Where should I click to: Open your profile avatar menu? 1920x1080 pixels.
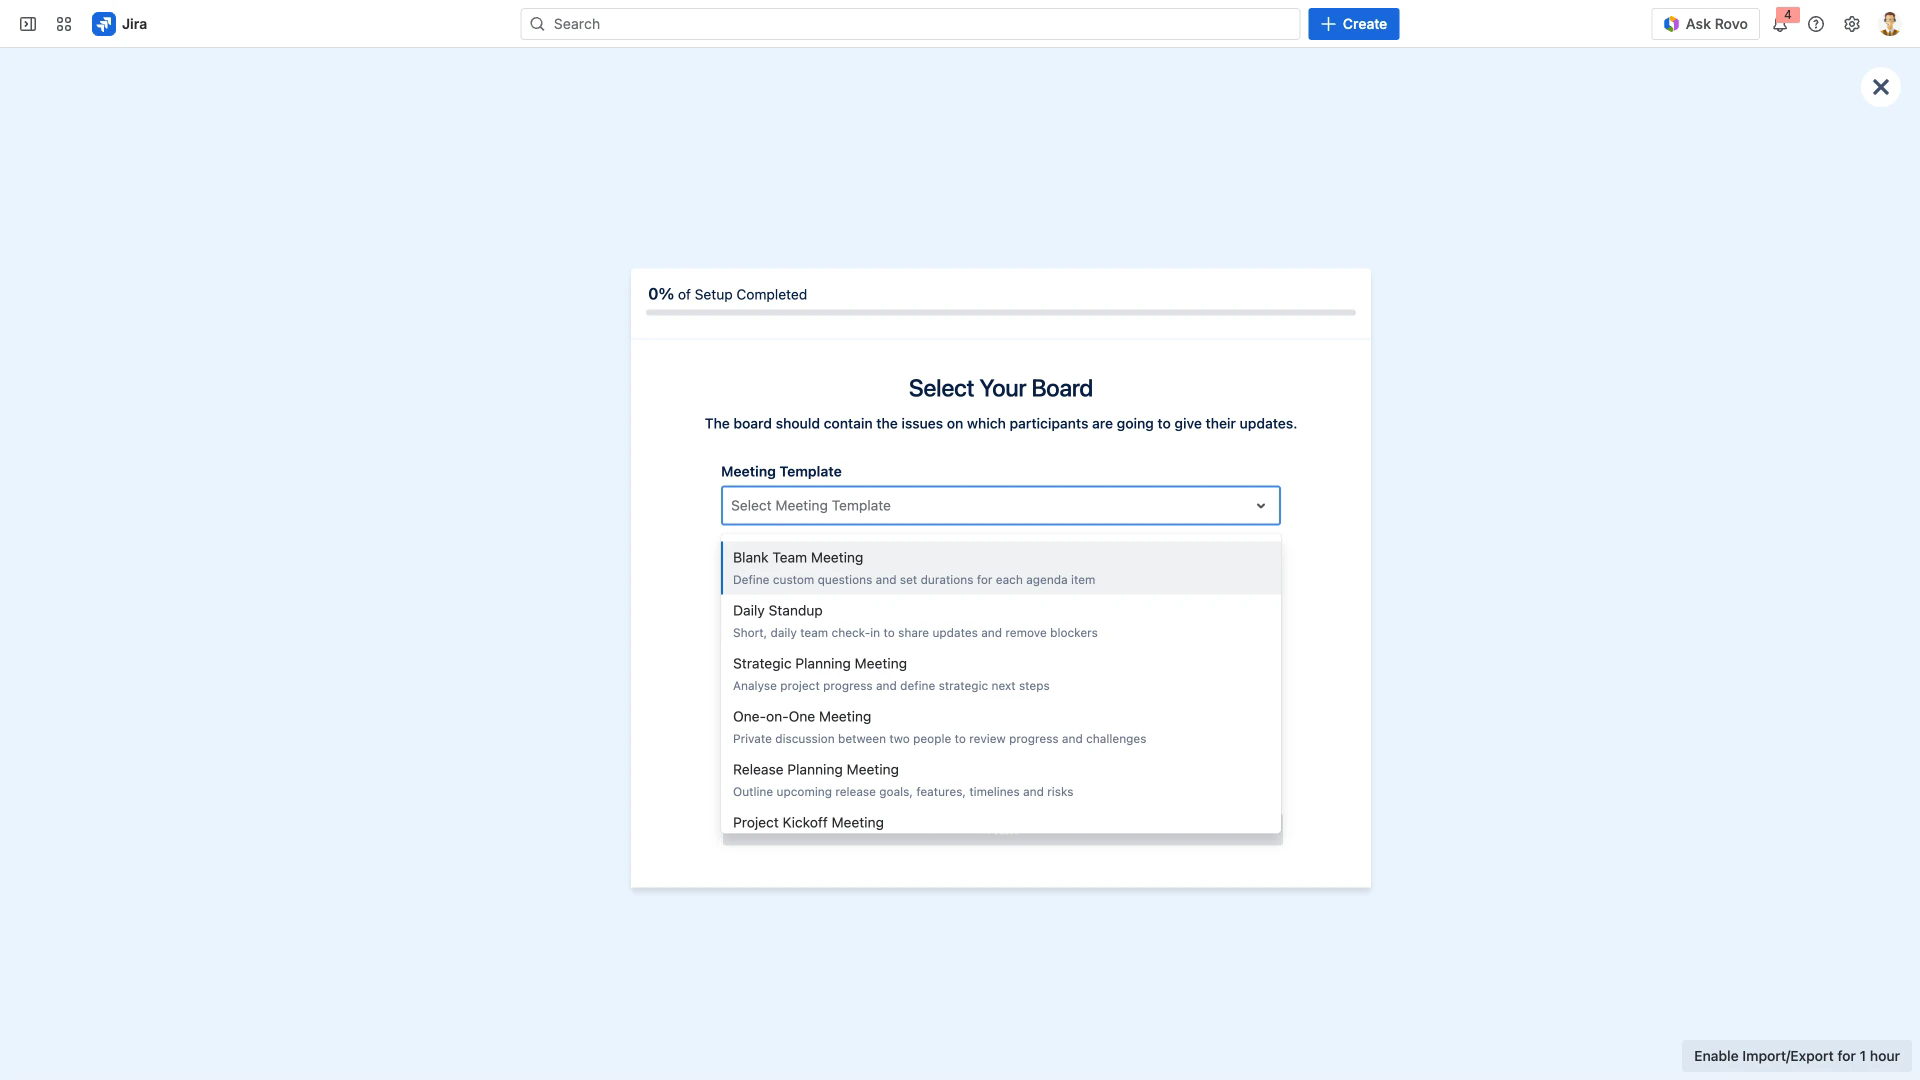click(x=1889, y=23)
